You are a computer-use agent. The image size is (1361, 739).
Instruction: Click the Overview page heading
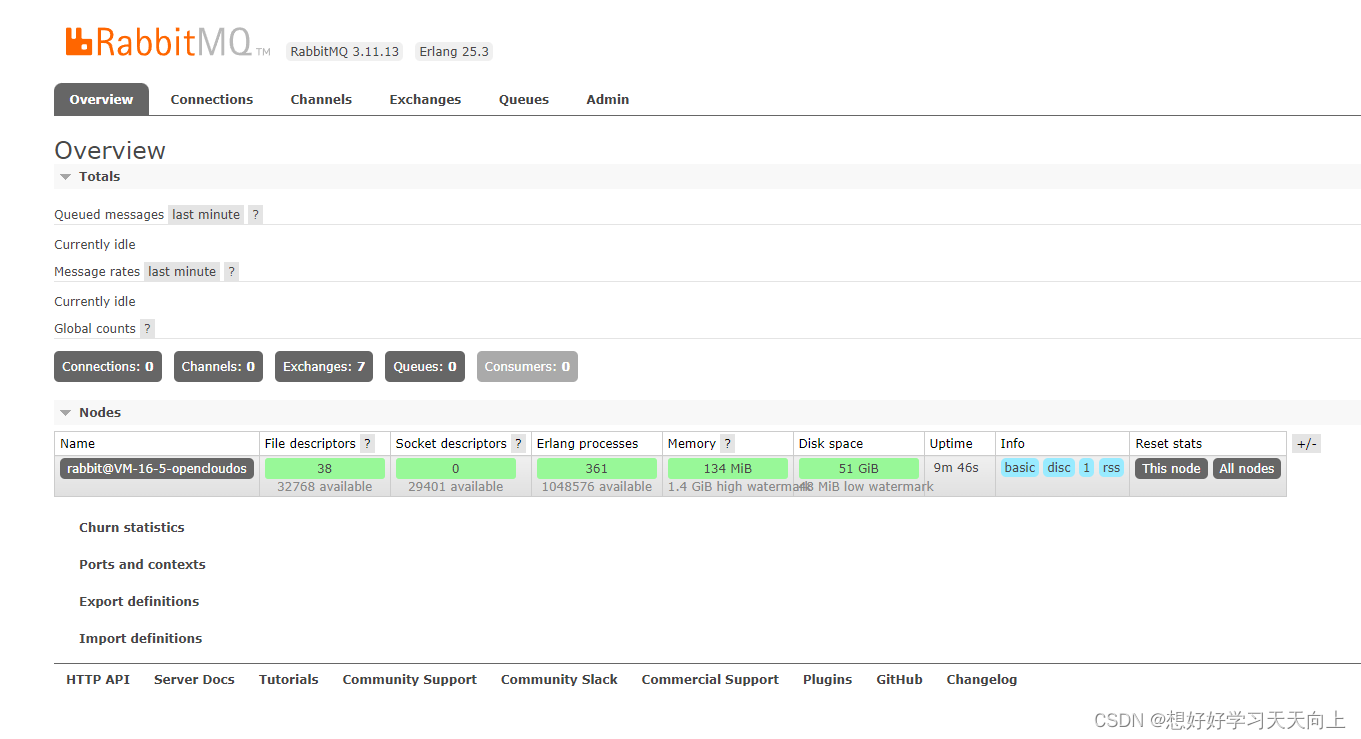(x=110, y=151)
